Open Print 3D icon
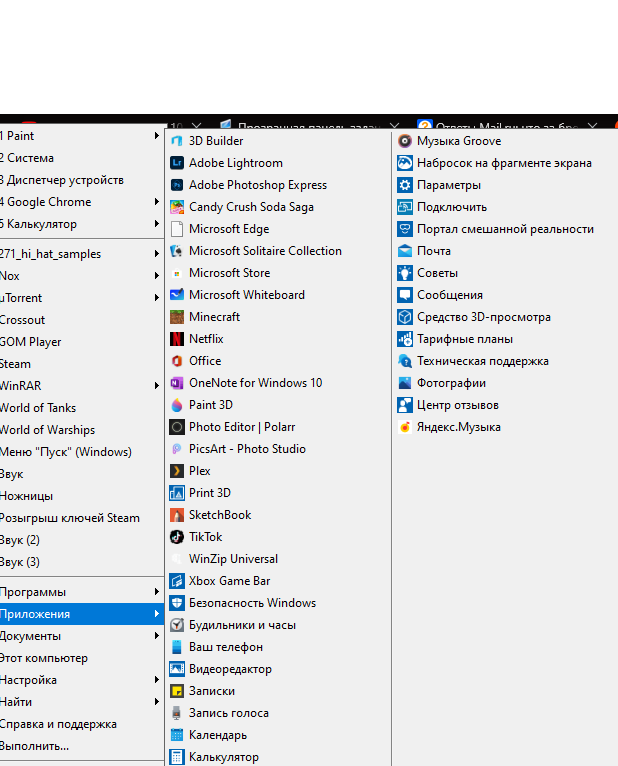The image size is (618, 766). click(176, 493)
